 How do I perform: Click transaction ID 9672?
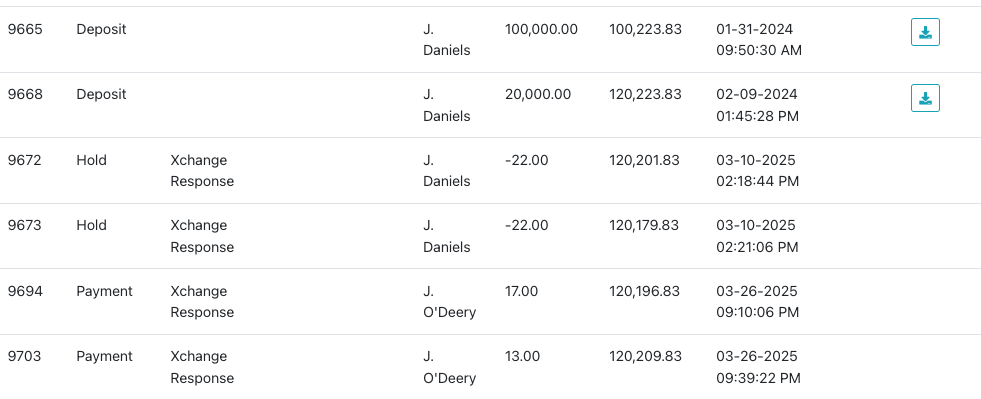24,160
